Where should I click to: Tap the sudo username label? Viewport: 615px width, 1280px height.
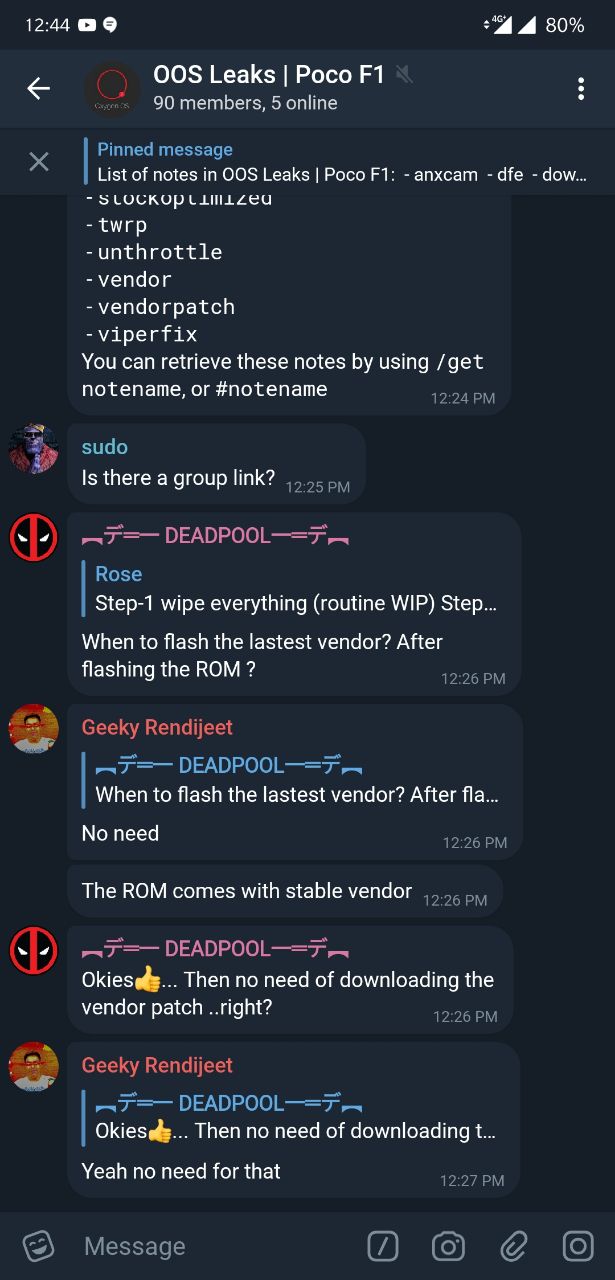click(x=105, y=447)
